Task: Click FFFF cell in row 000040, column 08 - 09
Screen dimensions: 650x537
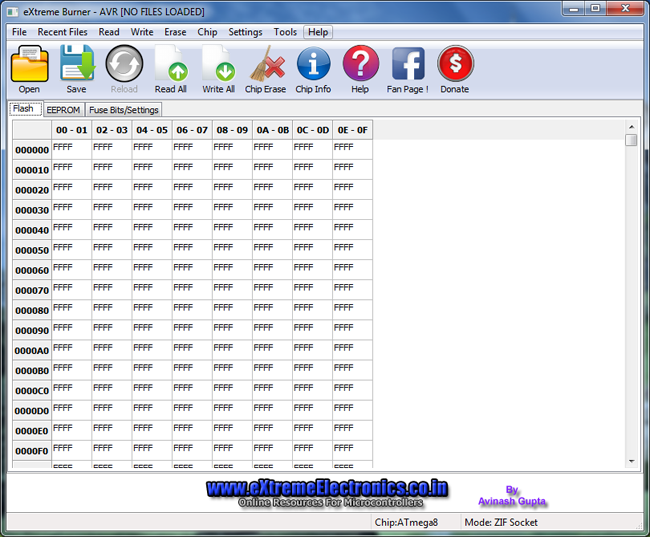Action: (232, 230)
